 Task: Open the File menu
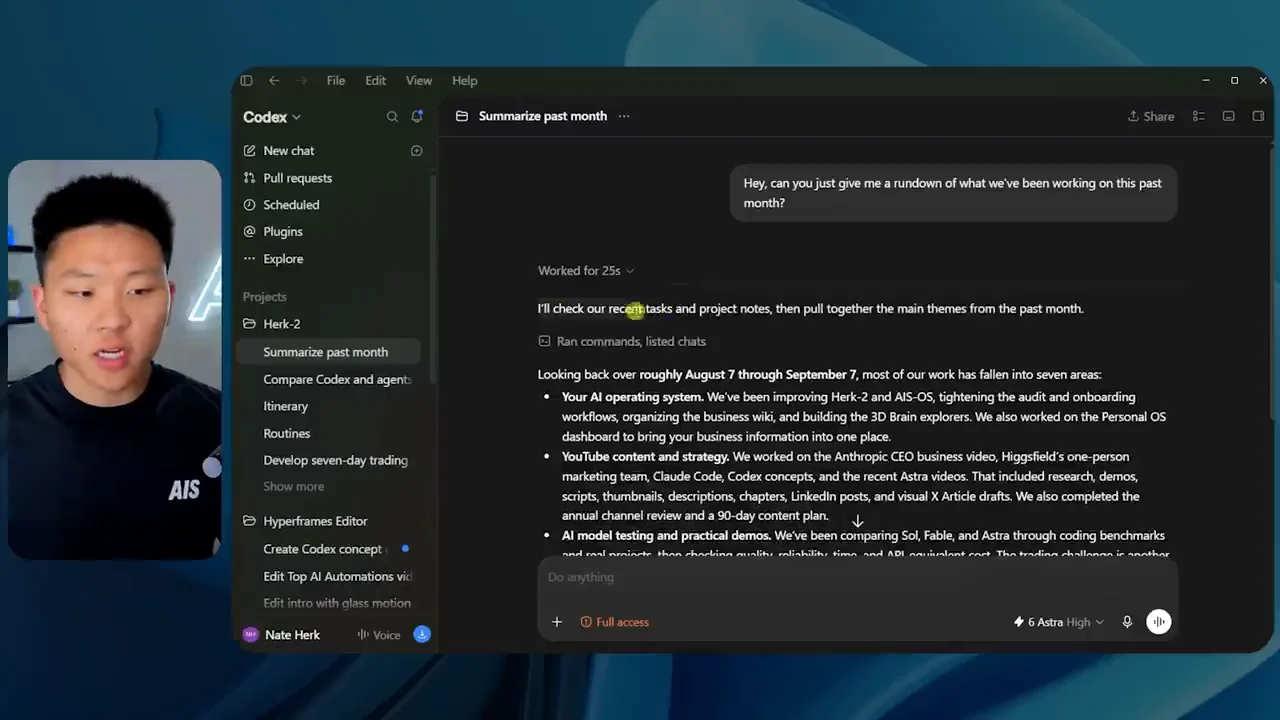[336, 81]
